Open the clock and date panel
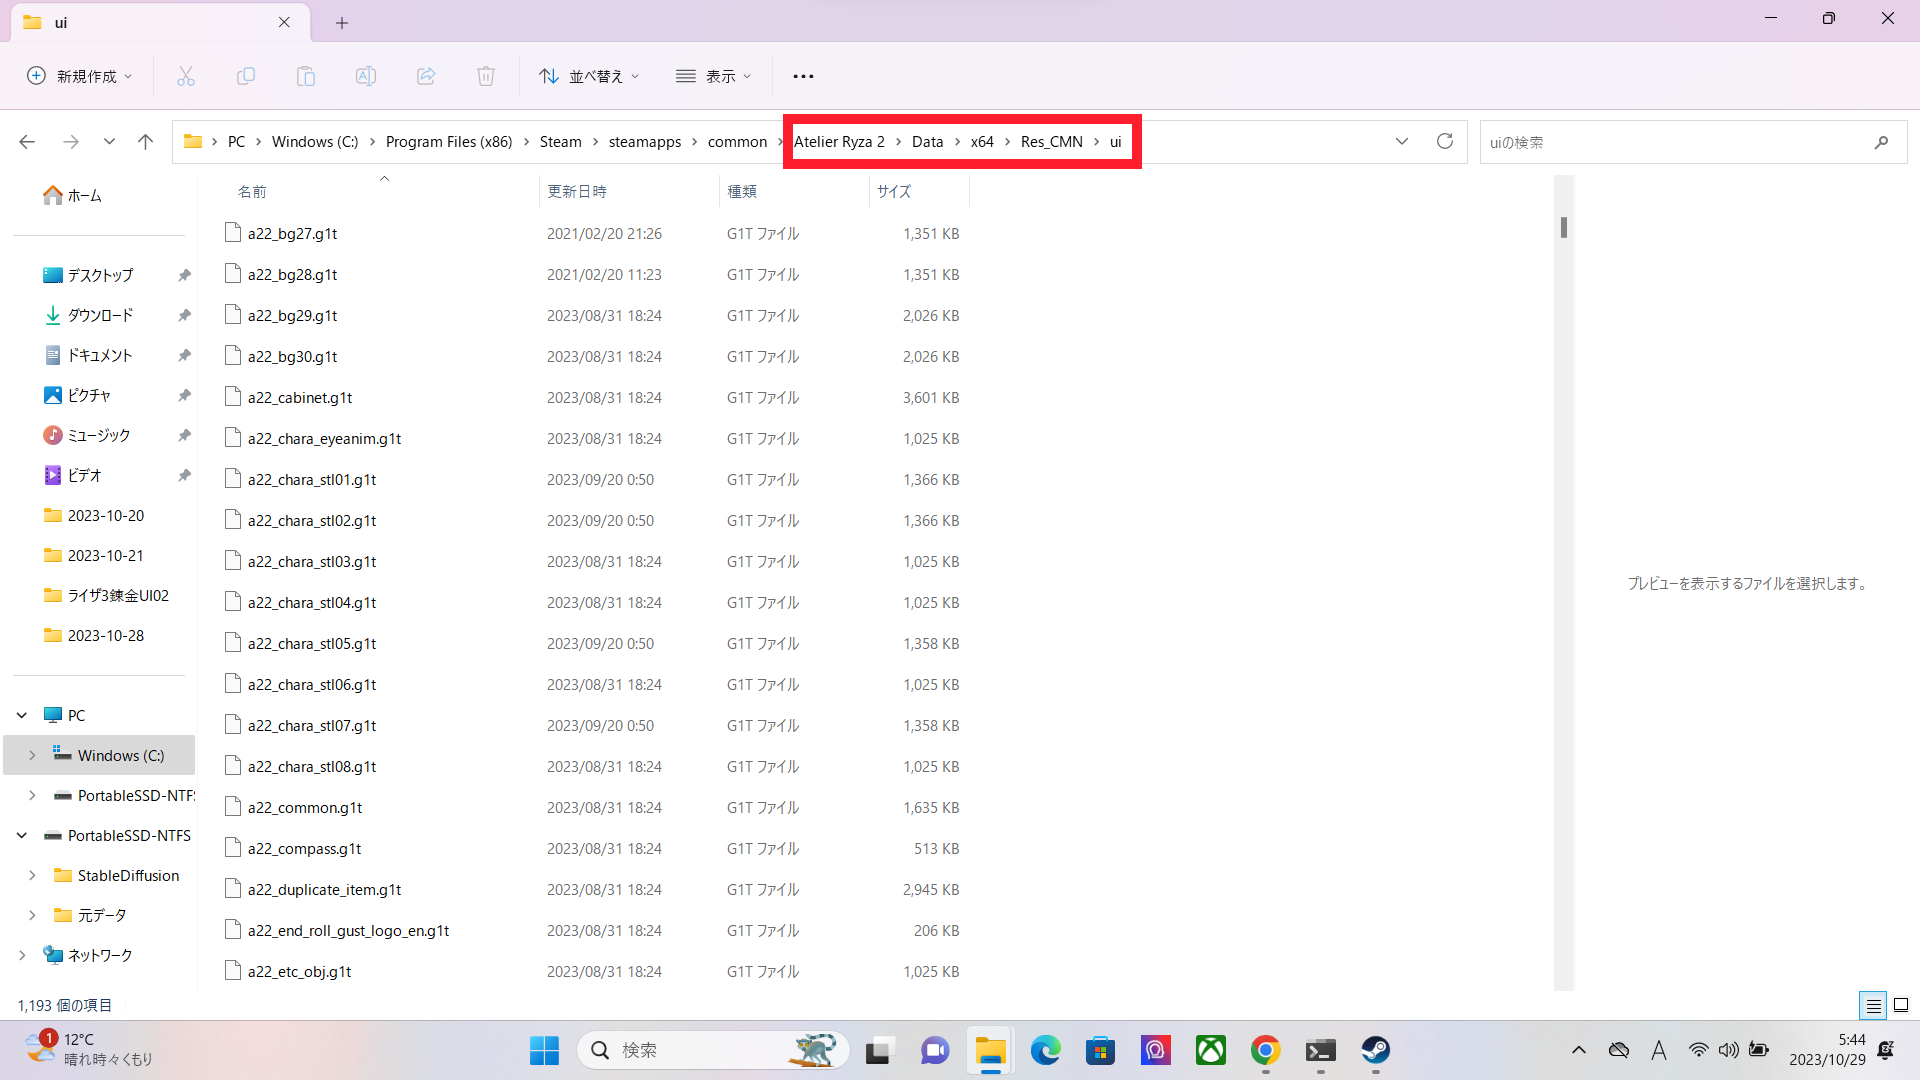1920x1080 pixels. tap(1827, 1050)
